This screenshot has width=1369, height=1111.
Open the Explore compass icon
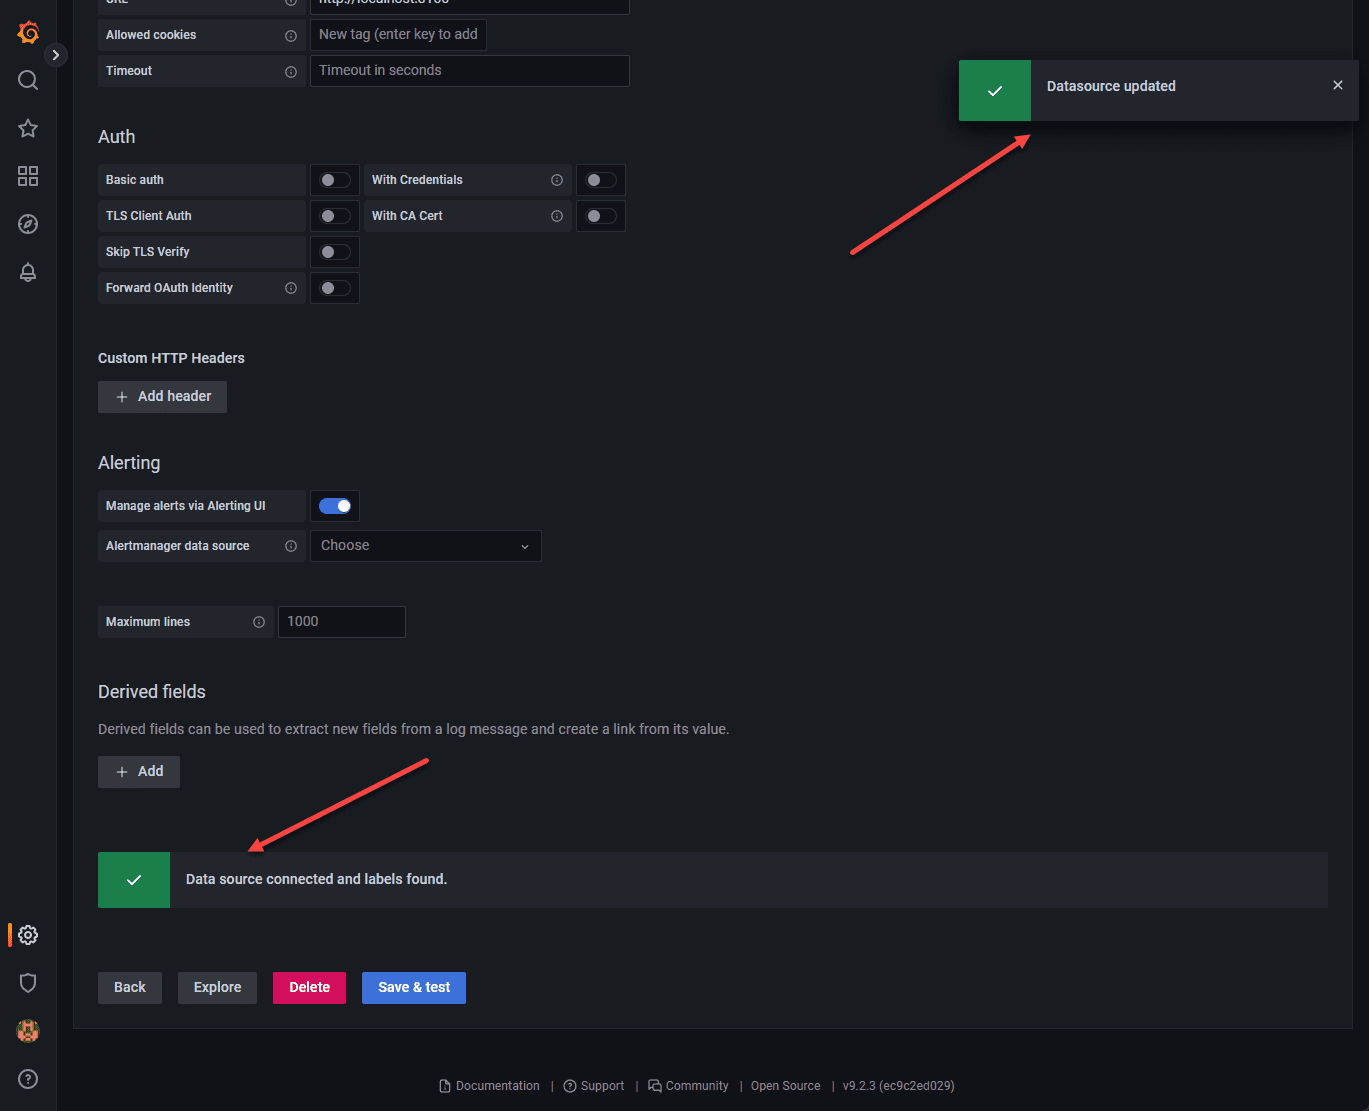click(x=28, y=224)
